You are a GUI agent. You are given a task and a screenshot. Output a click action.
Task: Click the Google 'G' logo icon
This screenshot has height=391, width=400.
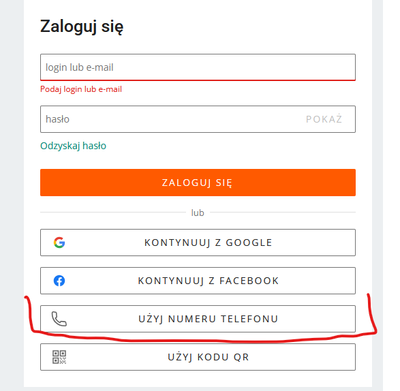(59, 242)
